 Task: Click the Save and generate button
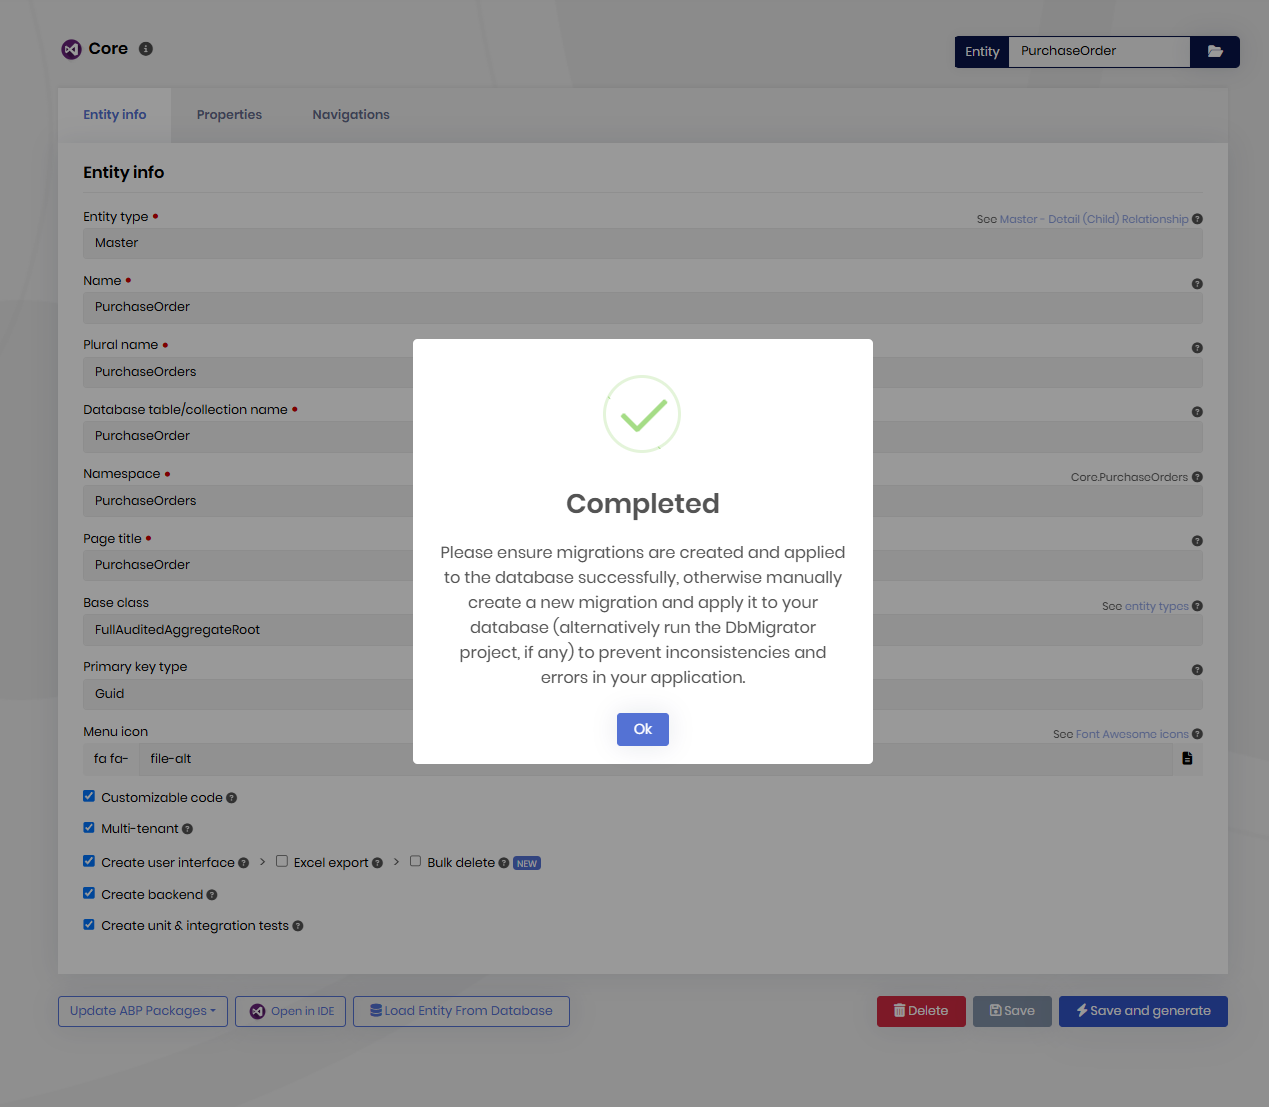click(x=1143, y=1011)
